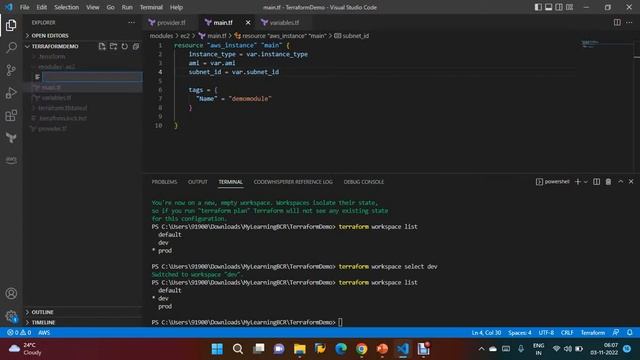
Task: Click Ln 4, Col 30 cursor position
Action: point(486,333)
